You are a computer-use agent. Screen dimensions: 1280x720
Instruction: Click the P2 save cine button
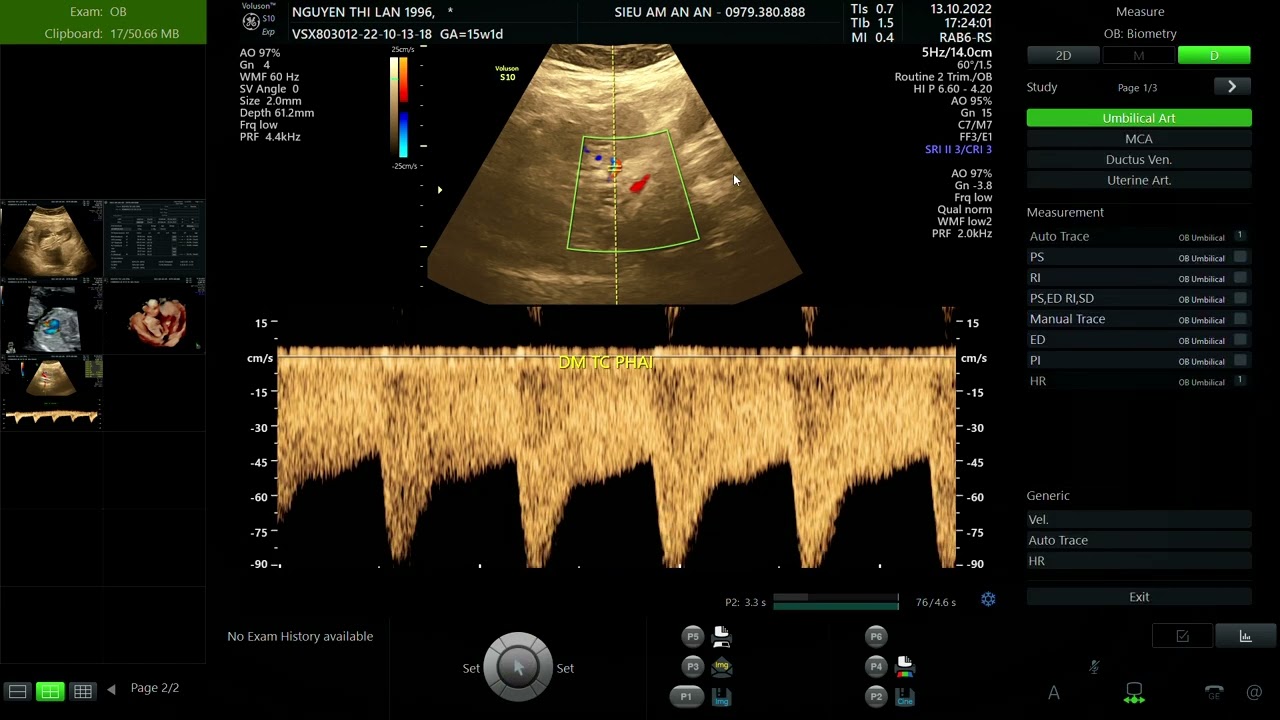pos(876,696)
